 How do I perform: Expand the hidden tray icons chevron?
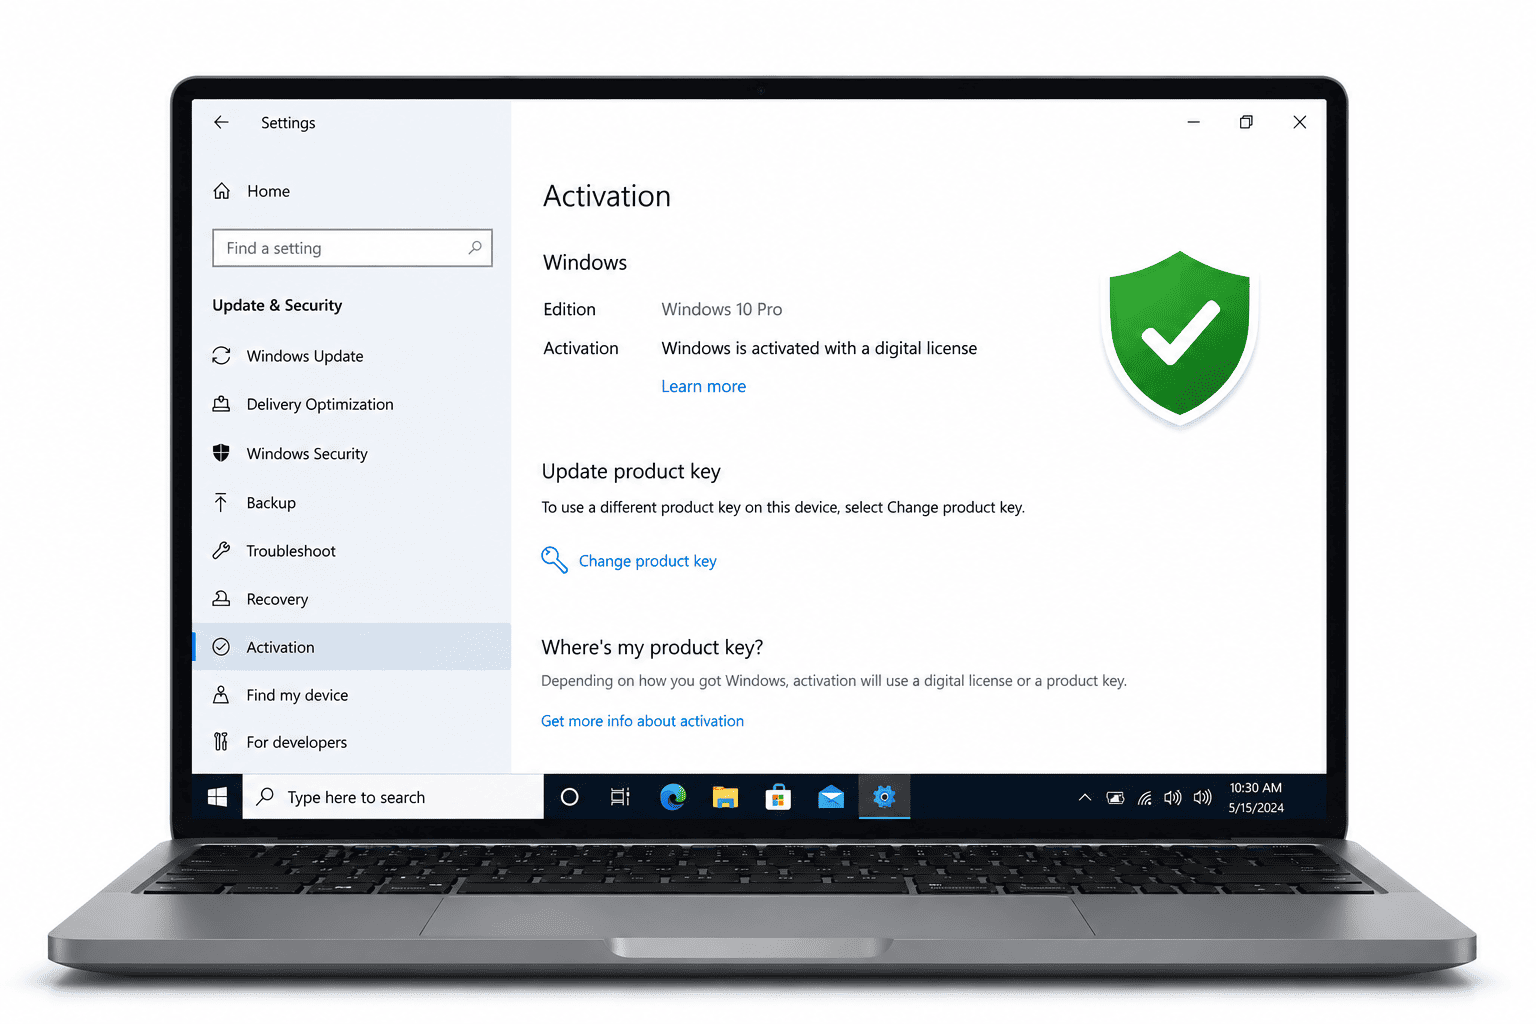click(x=1085, y=797)
